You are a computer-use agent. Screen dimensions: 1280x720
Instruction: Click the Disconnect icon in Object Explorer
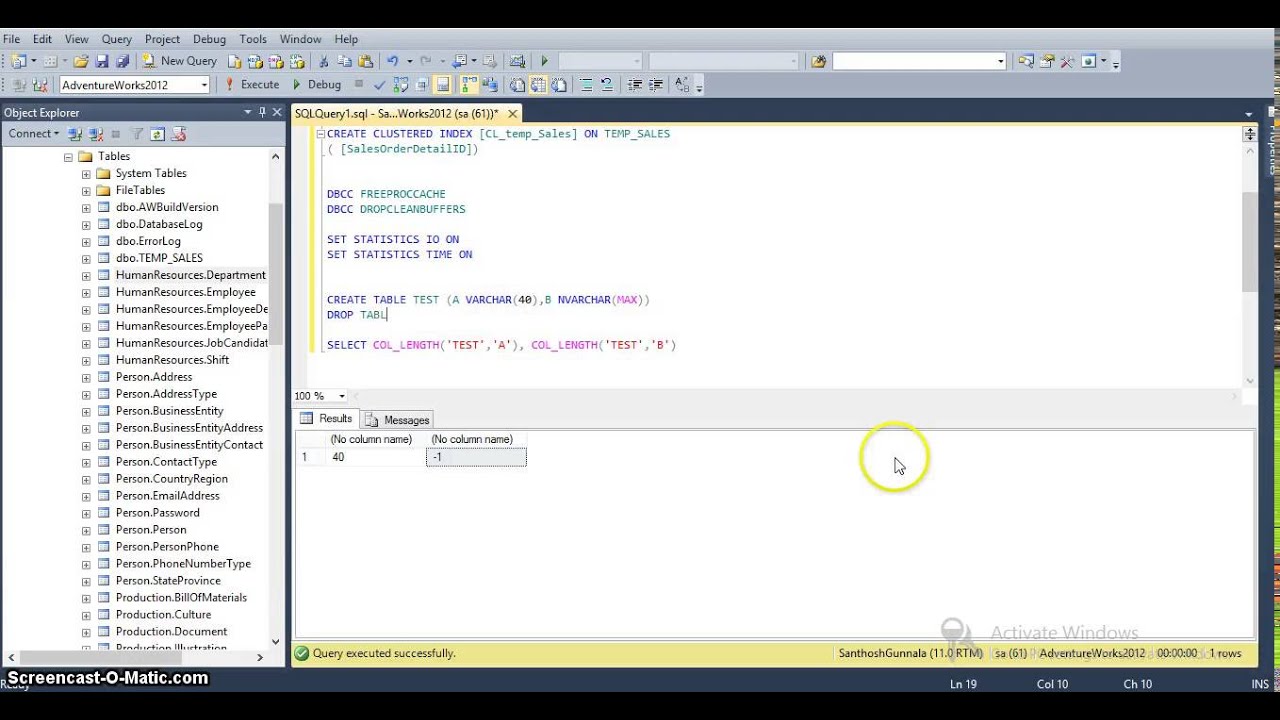pyautogui.click(x=95, y=134)
